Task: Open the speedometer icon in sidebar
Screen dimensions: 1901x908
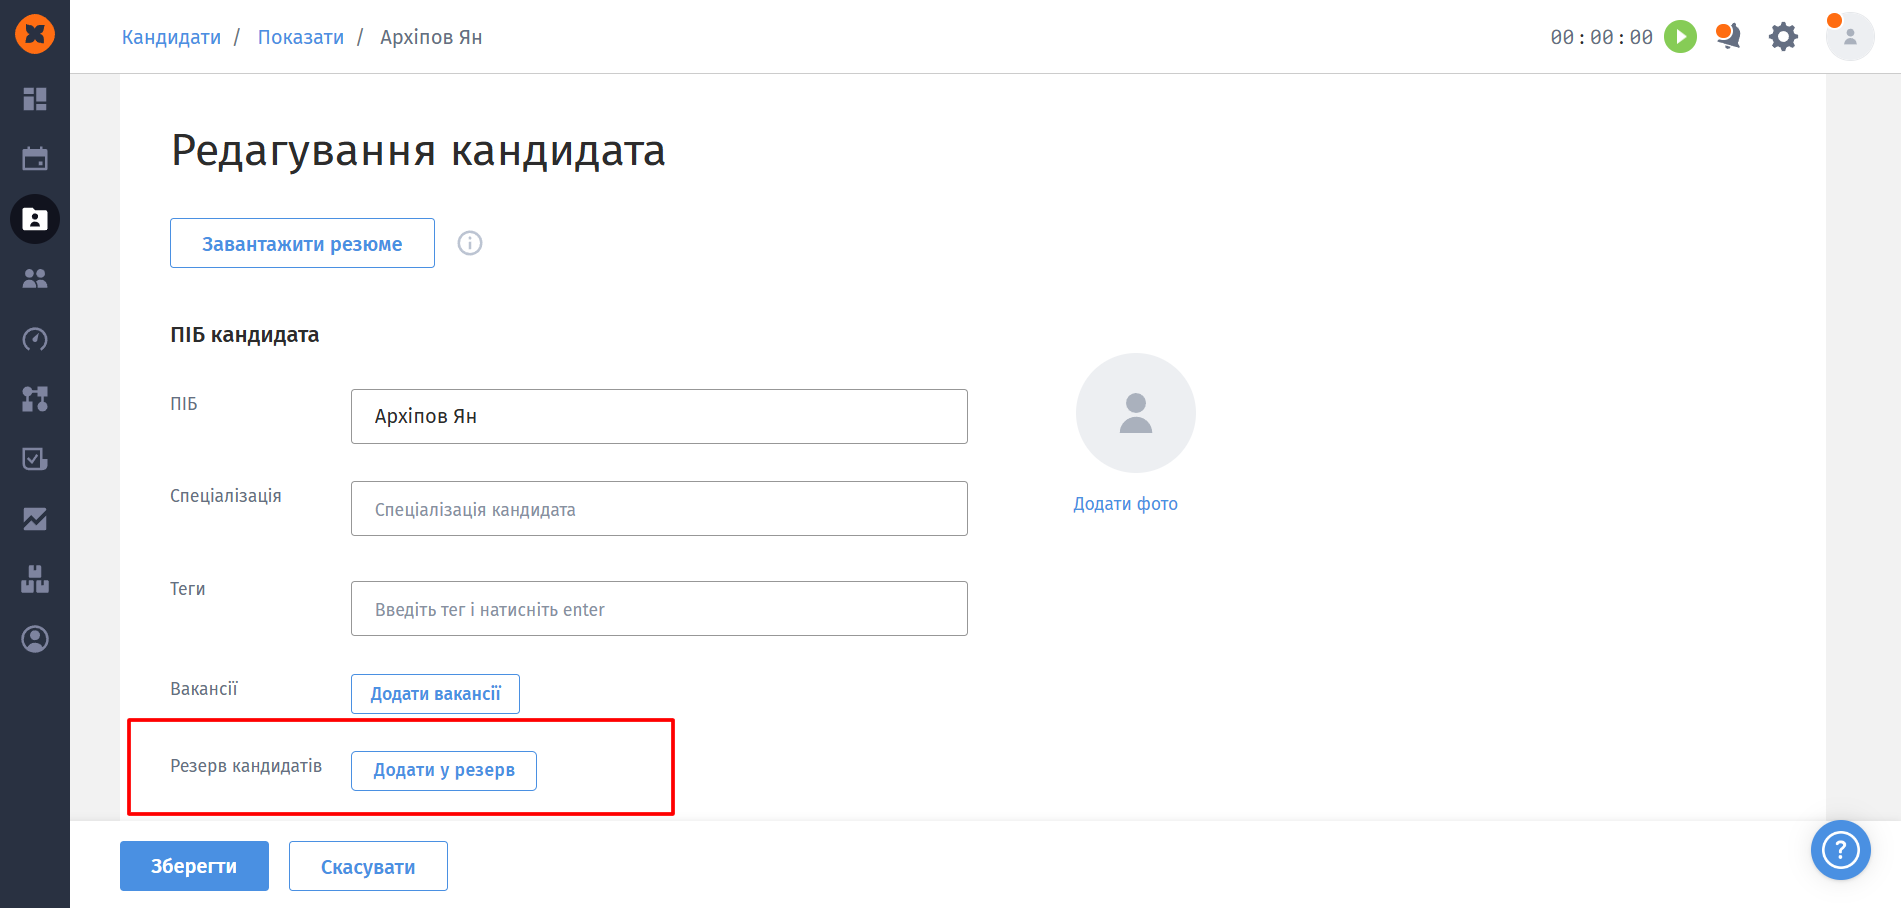Action: tap(35, 339)
